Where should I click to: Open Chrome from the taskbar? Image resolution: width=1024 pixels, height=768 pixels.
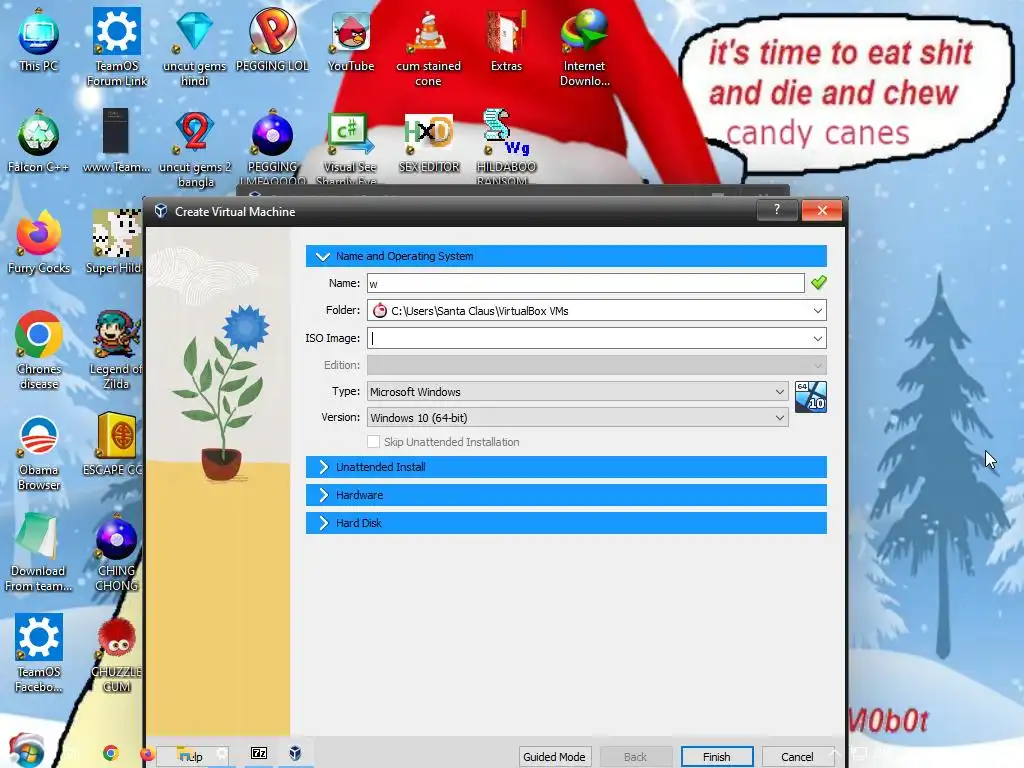tap(110, 753)
